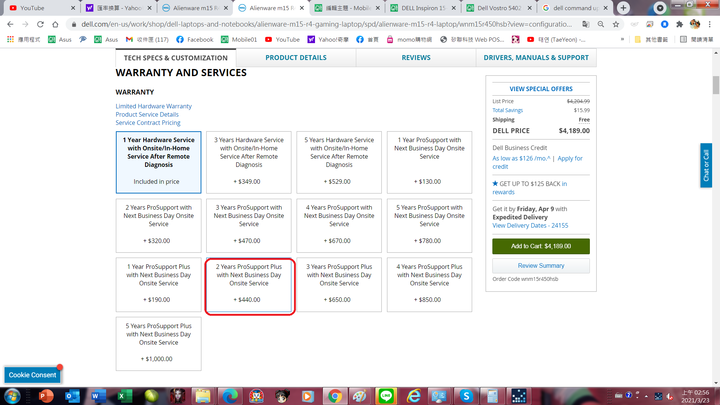The image size is (720, 405).
Task: Click Review Summary button
Action: pos(541,265)
